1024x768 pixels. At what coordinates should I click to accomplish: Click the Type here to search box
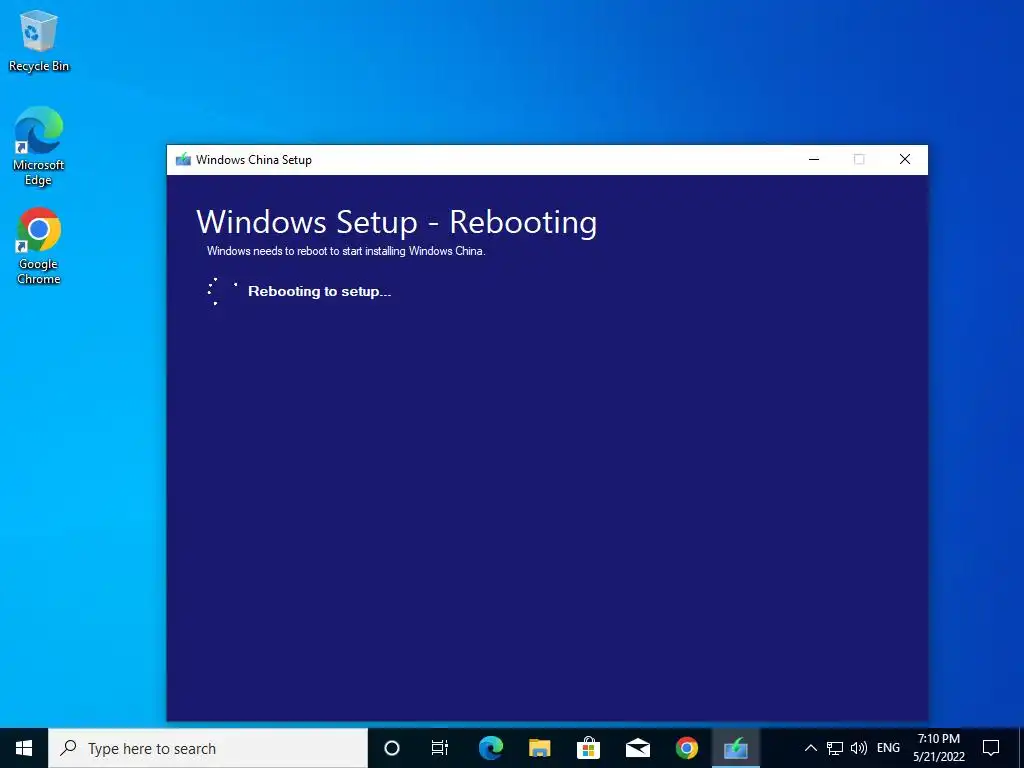tap(208, 748)
